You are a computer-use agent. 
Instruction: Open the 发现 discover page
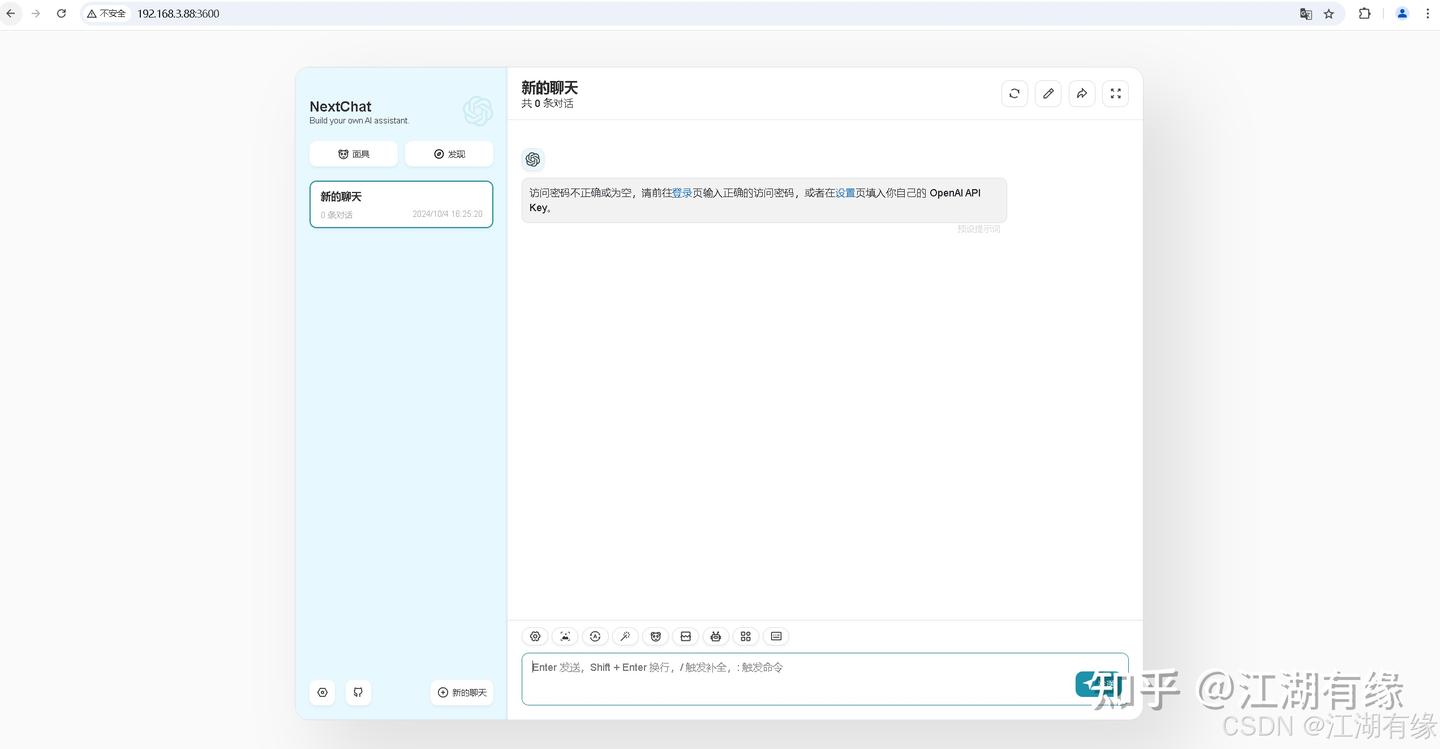448,154
